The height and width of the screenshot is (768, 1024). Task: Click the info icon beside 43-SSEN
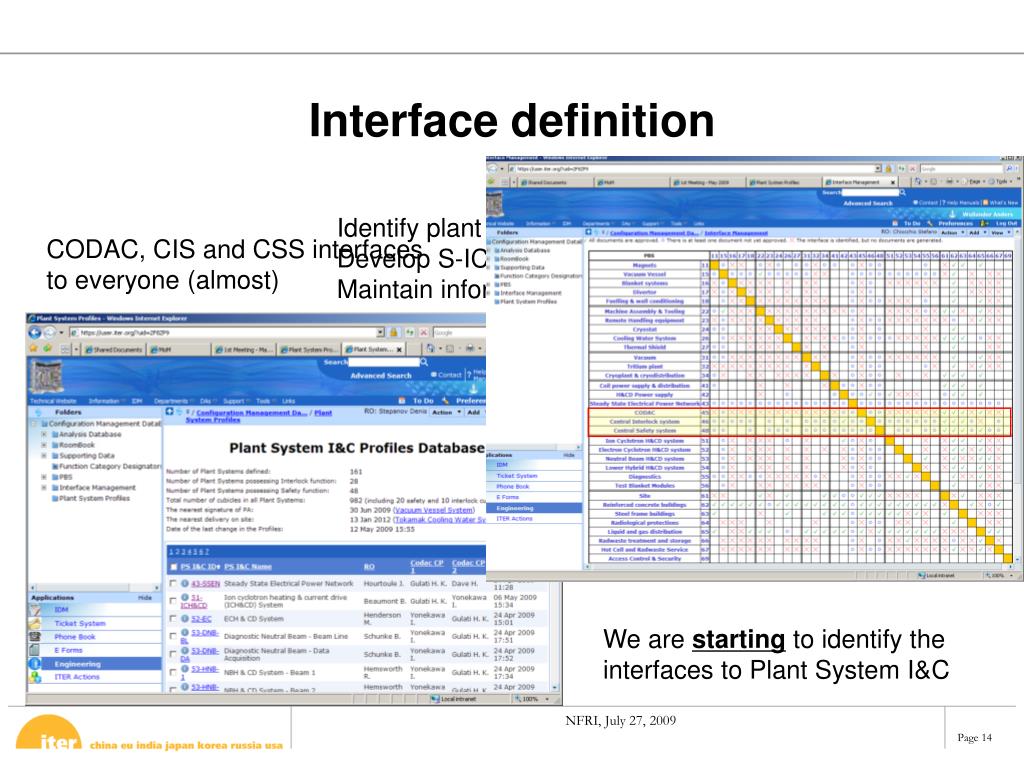(185, 583)
